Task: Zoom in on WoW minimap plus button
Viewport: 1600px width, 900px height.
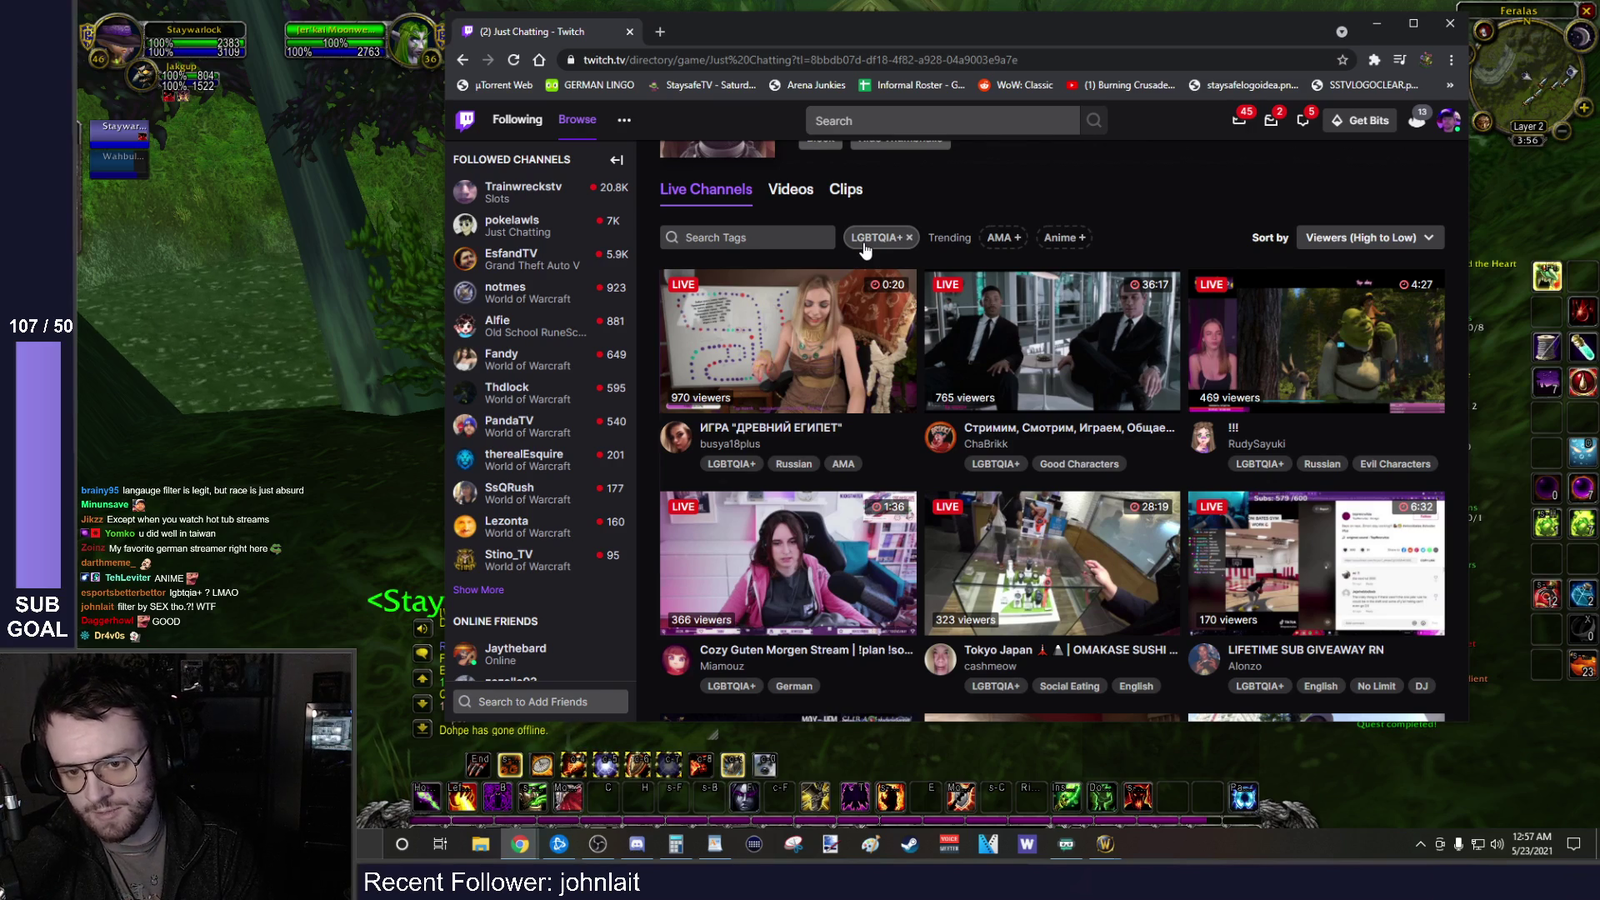Action: [1584, 107]
